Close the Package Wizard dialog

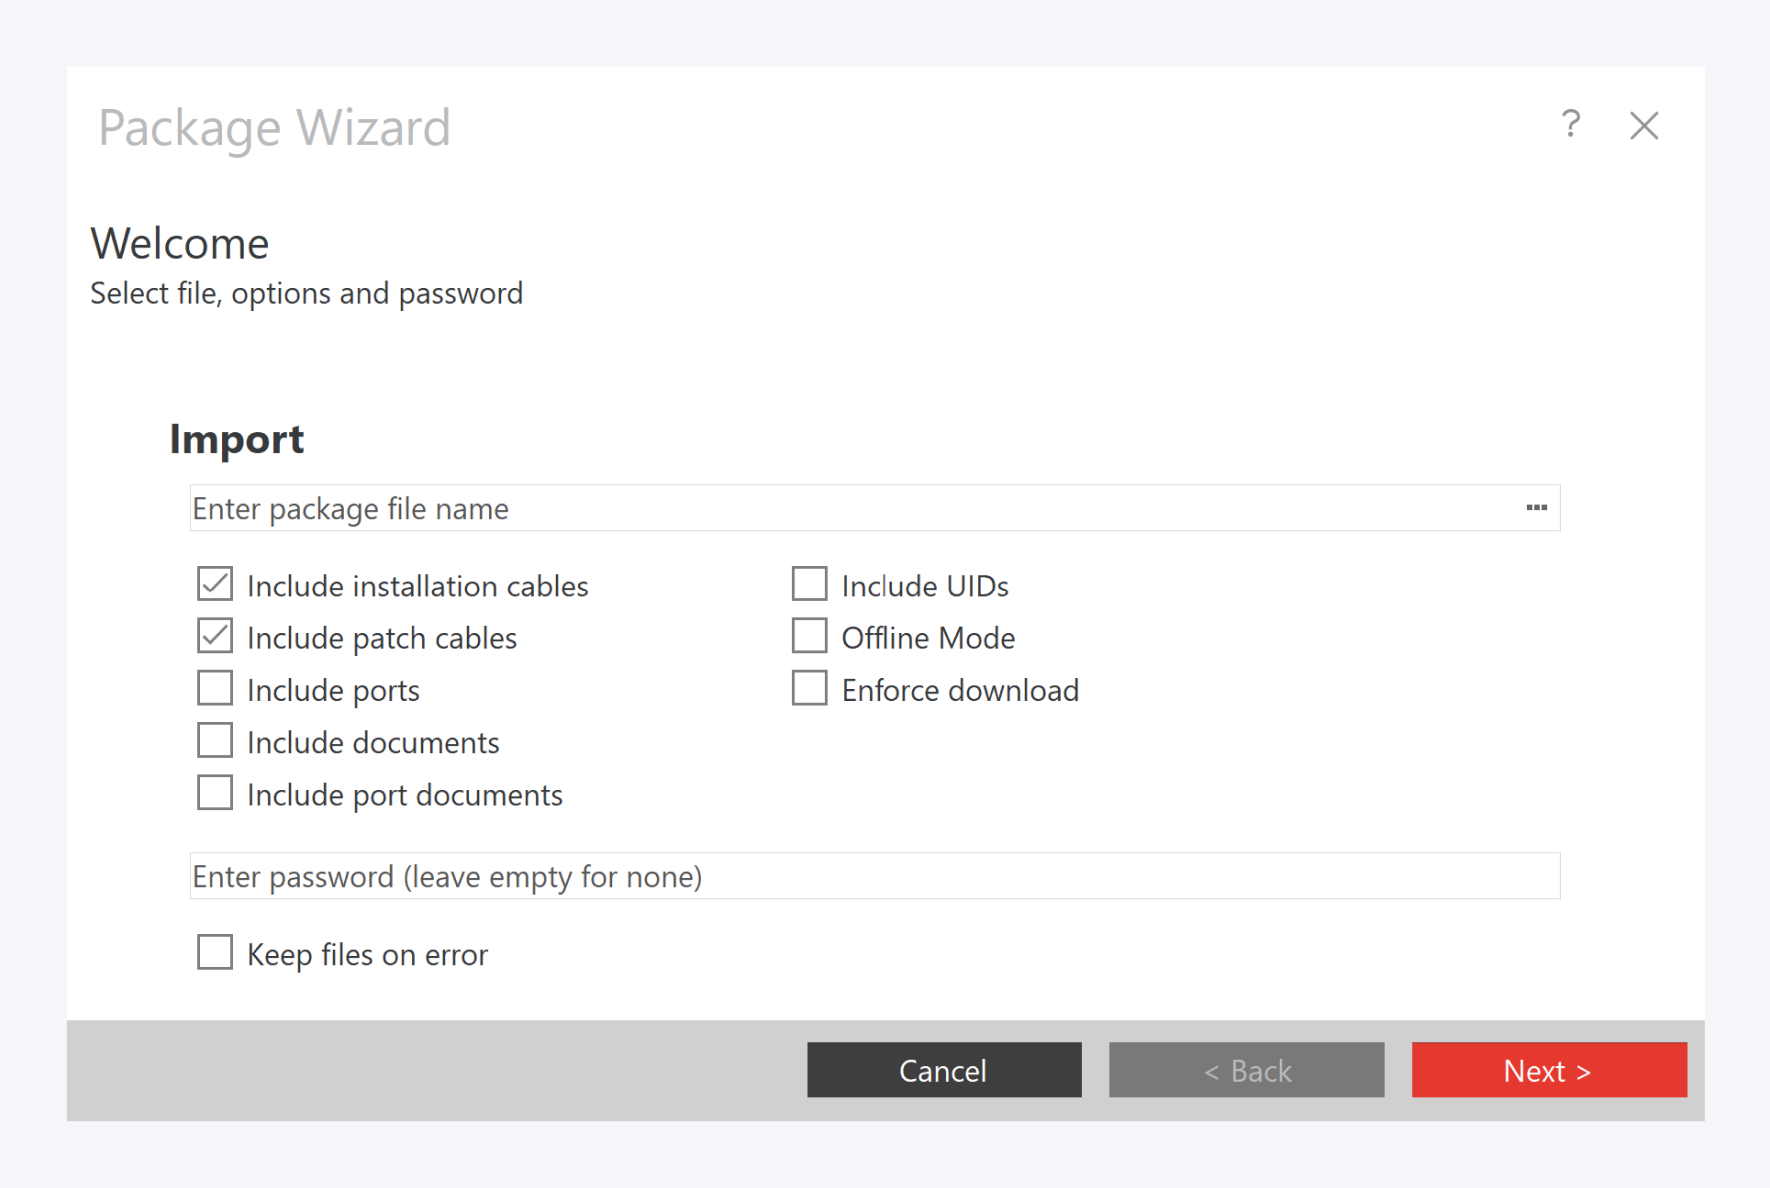click(1643, 126)
